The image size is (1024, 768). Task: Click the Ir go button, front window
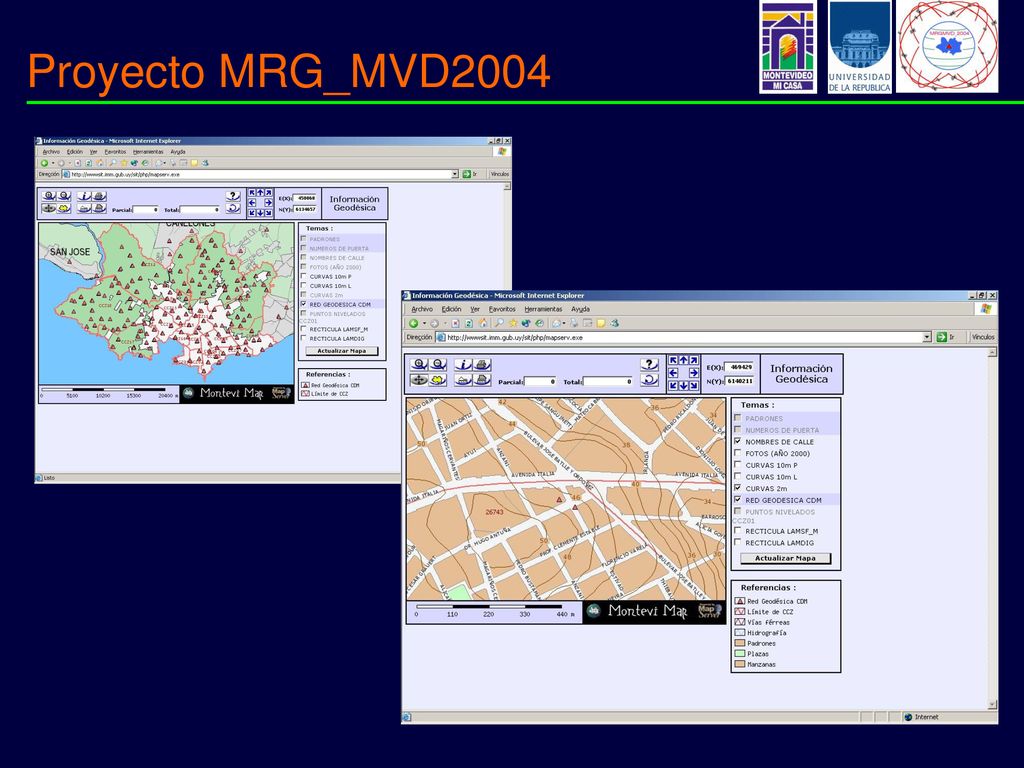click(946, 337)
